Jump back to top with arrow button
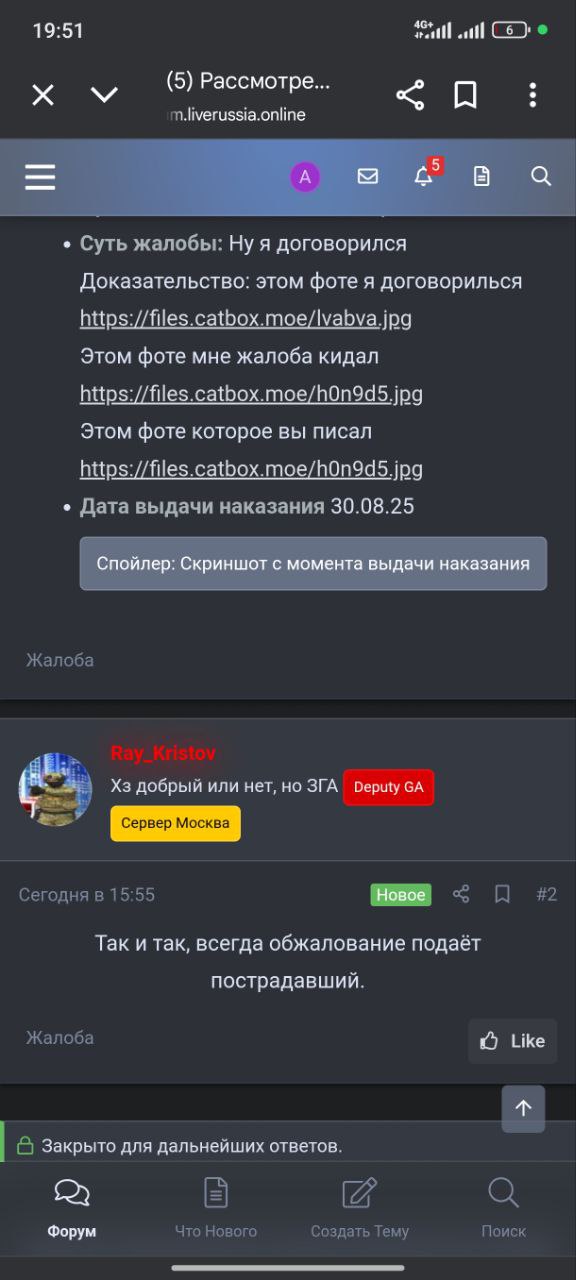576x1280 pixels. (523, 1108)
